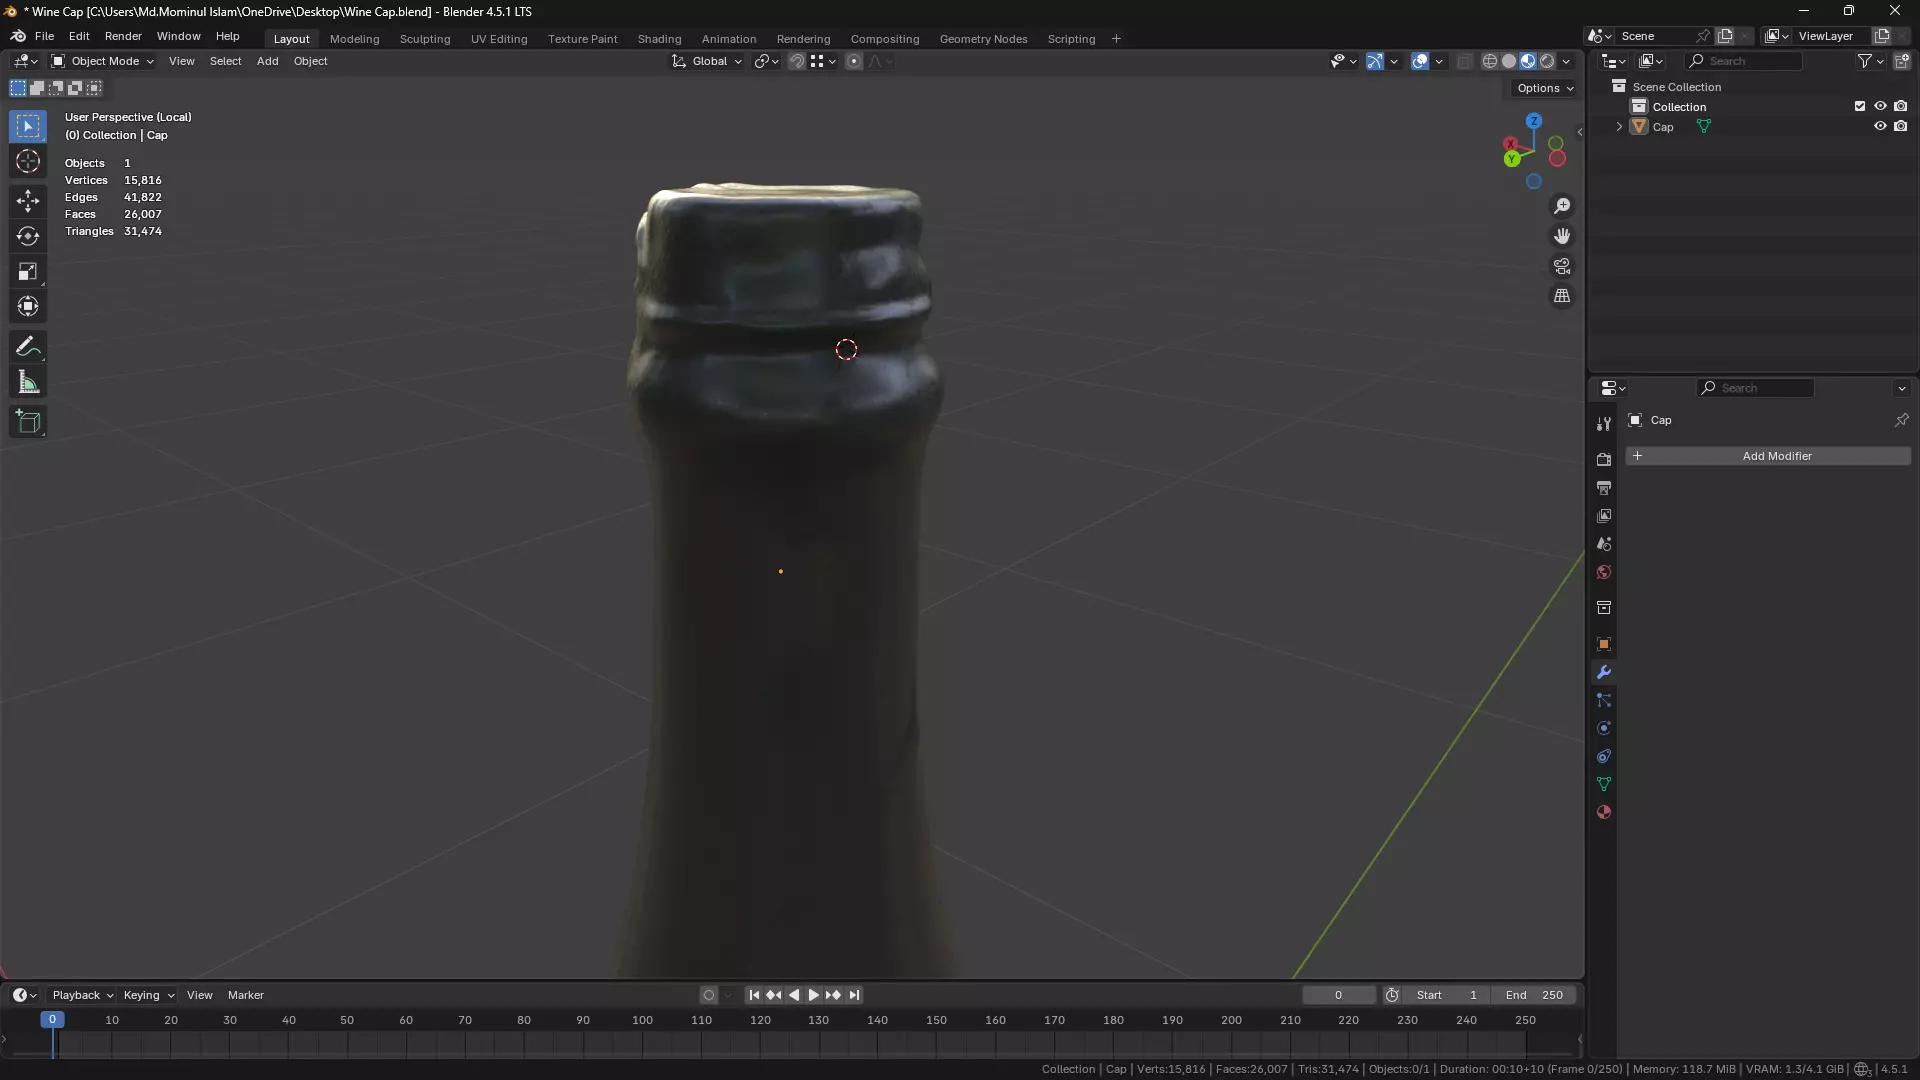The image size is (1920, 1080).
Task: Select the Move tool
Action: [28, 200]
